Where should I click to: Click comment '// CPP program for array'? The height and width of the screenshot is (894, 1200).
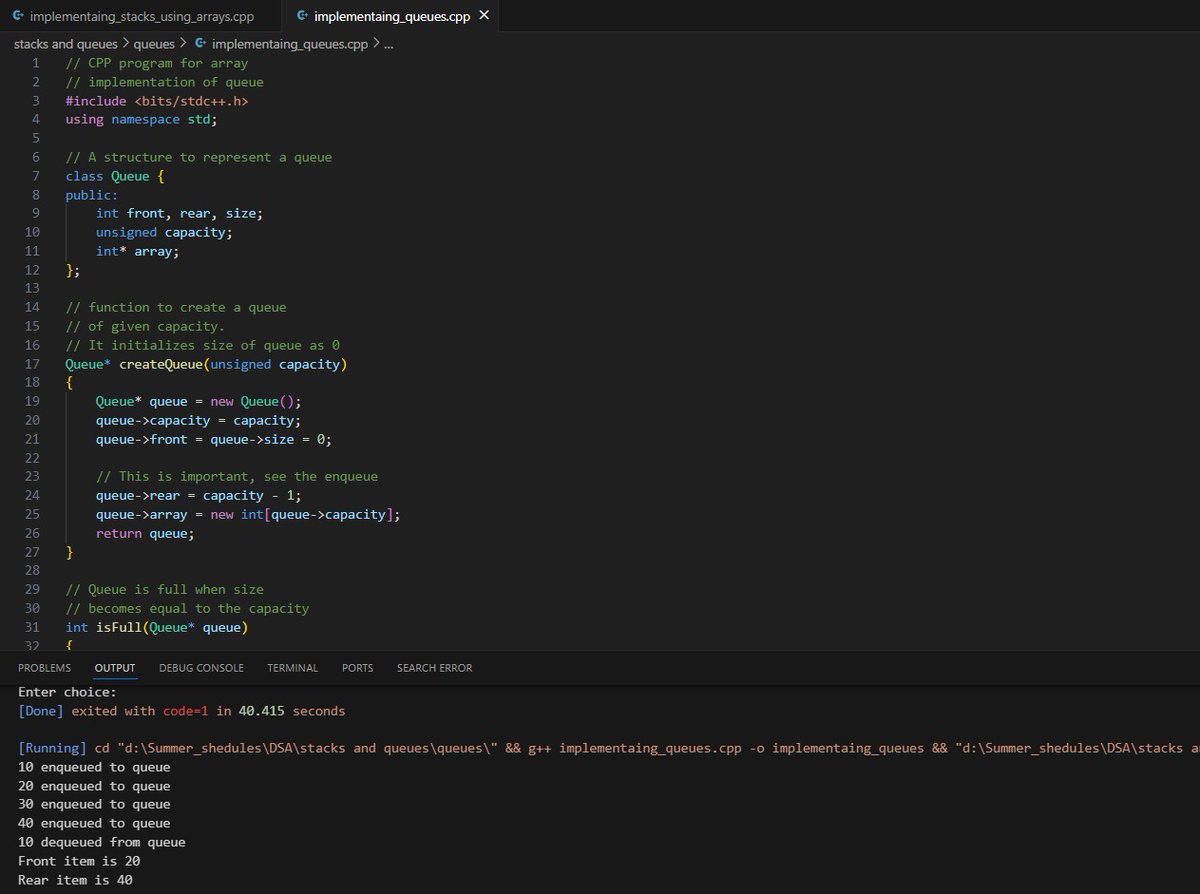[157, 63]
